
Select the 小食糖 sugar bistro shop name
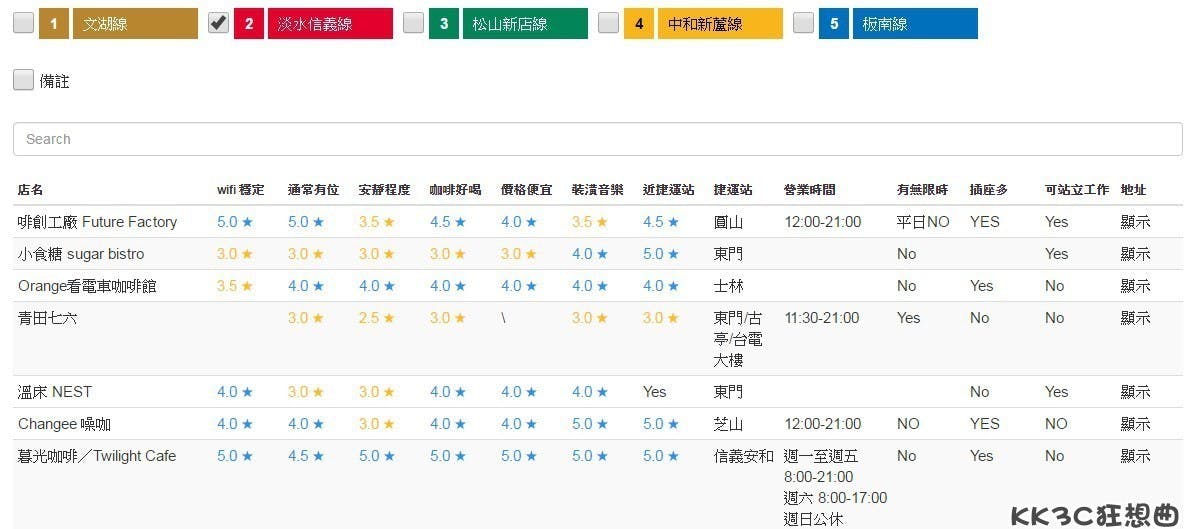(81, 254)
